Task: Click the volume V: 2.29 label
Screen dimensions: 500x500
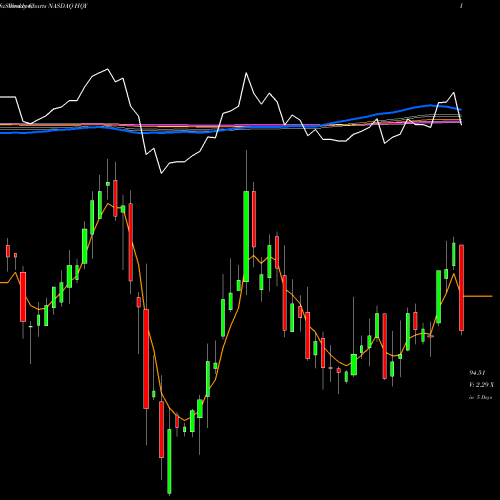Action: point(481,385)
